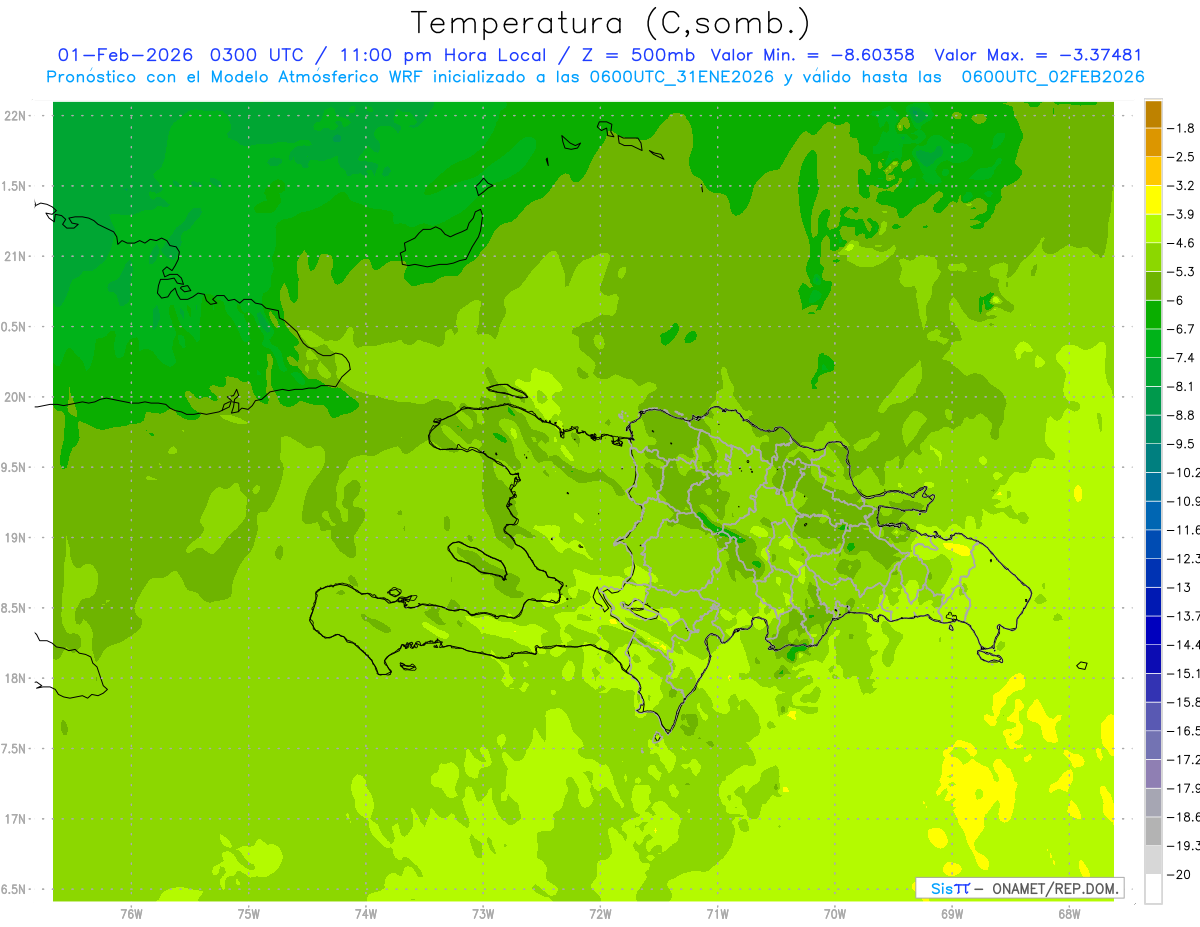
Task: Click the "70W" longitude label
Action: tap(835, 913)
